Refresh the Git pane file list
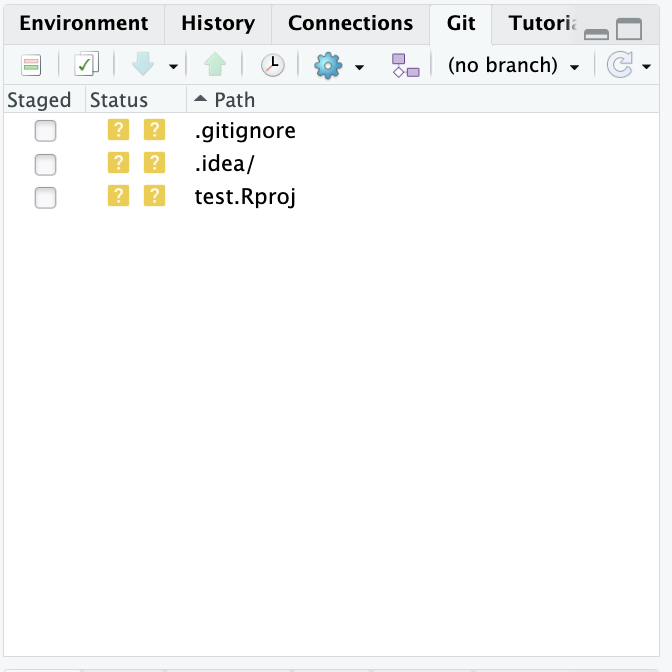The image size is (672, 672). pyautogui.click(x=620, y=65)
